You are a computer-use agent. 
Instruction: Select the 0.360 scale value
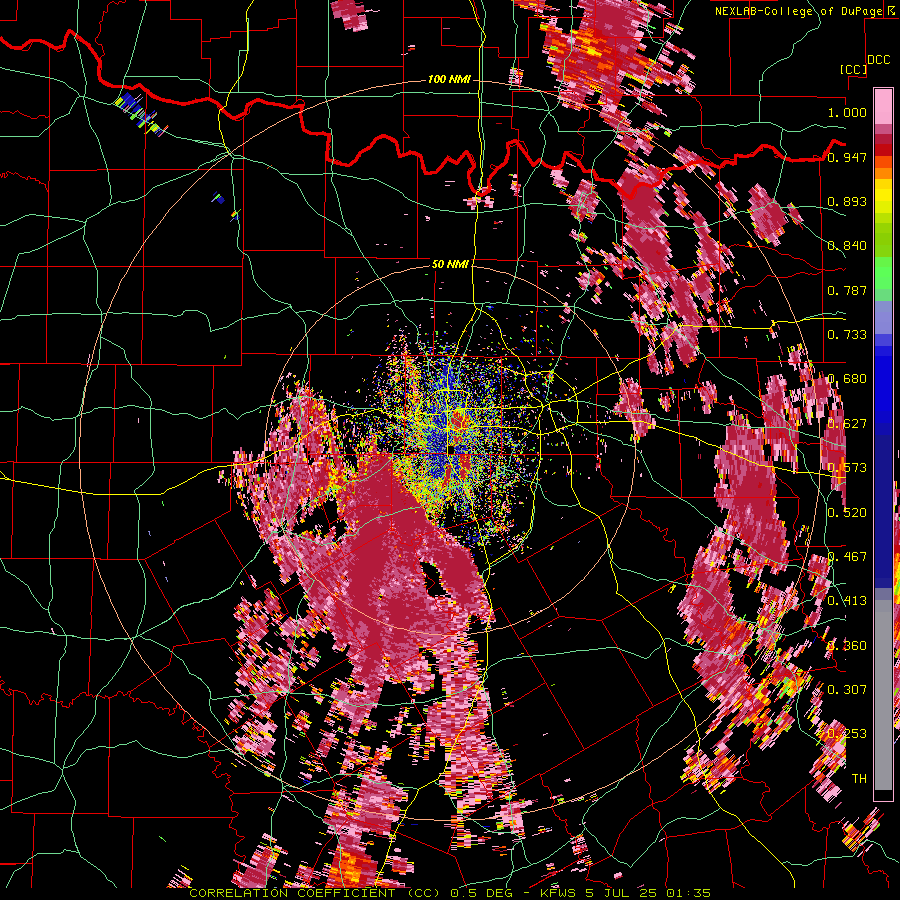pos(847,645)
